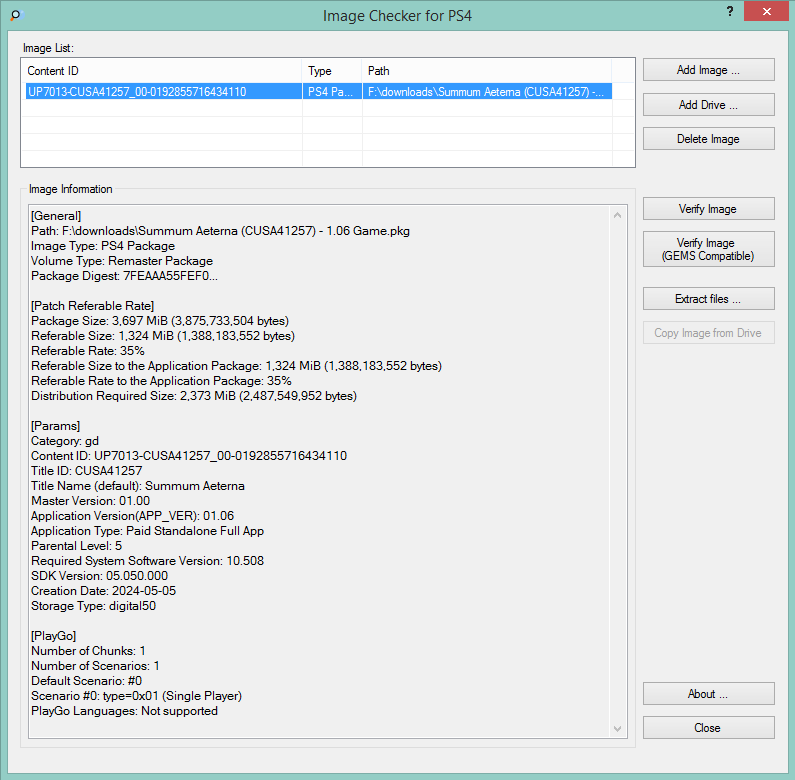795x780 pixels.
Task: Close the window with the red X
Action: 765,12
